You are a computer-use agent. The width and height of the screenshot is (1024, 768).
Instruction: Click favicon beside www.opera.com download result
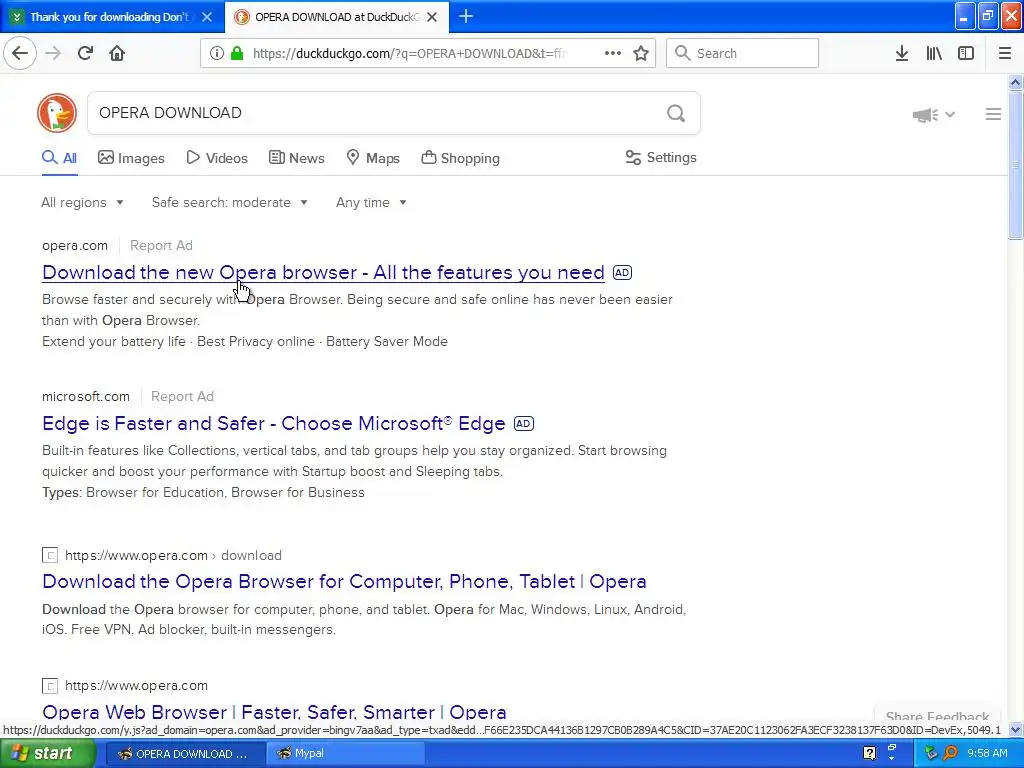coord(50,555)
